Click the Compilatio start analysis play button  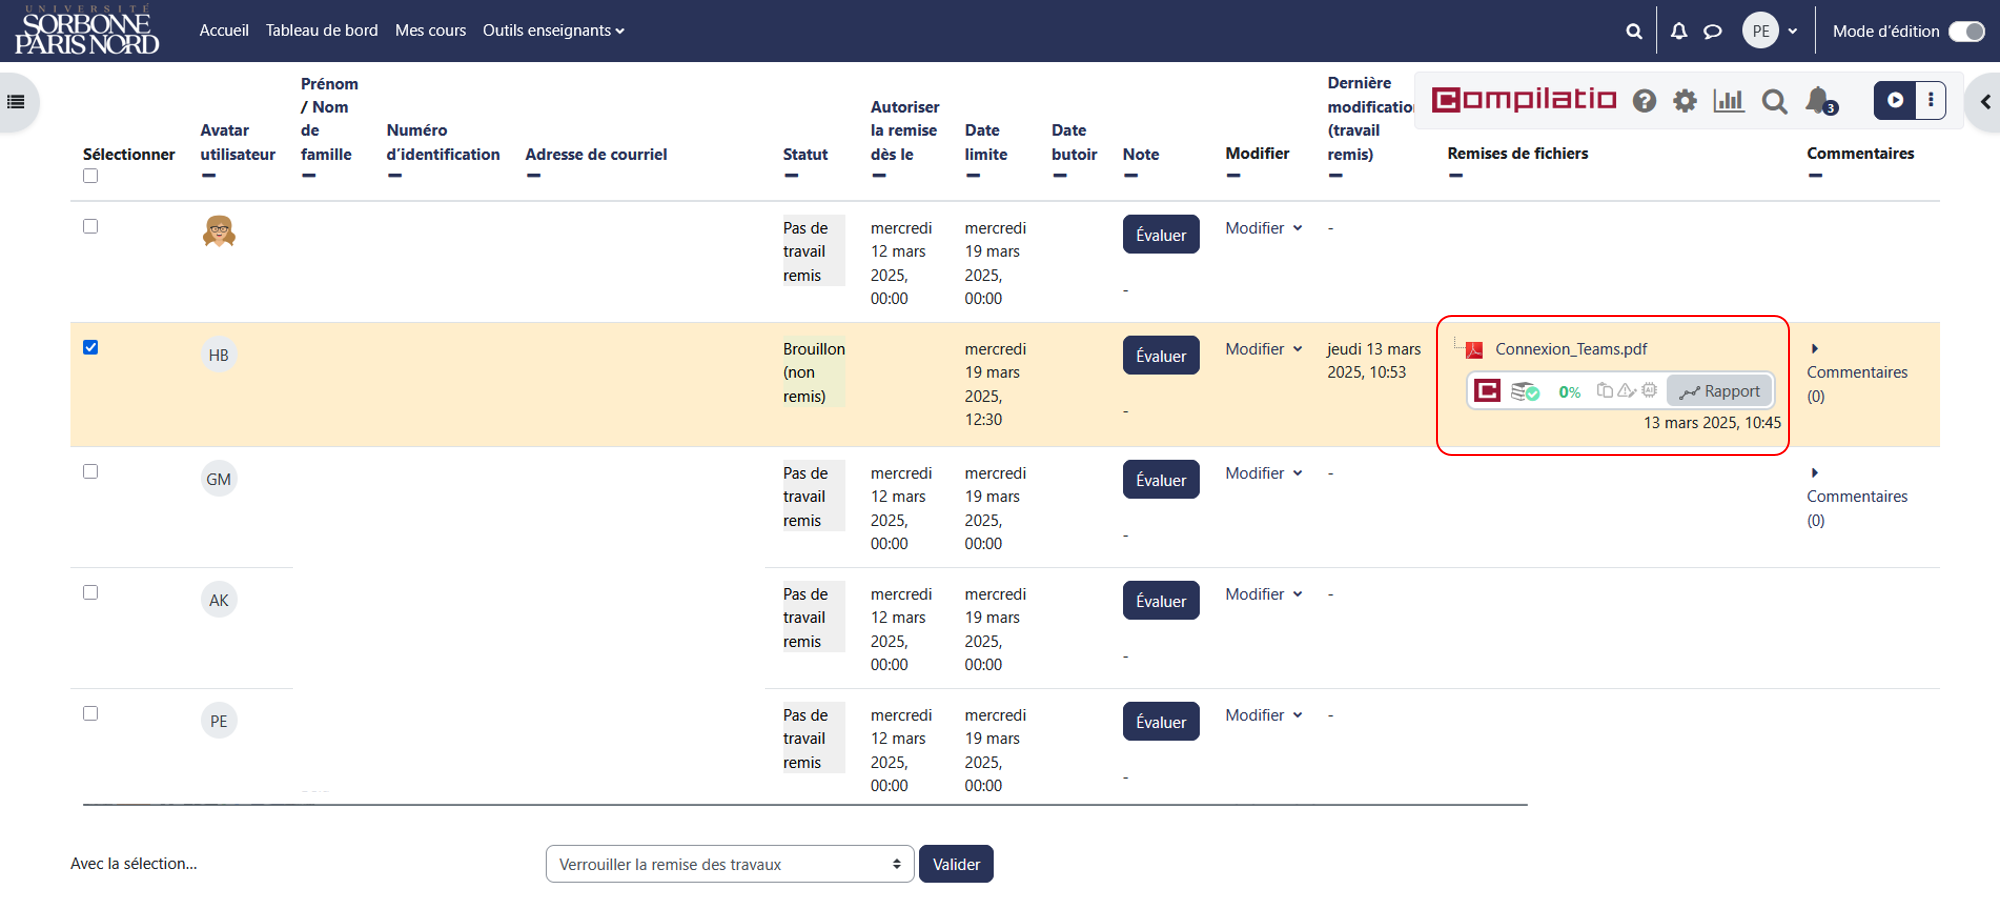[x=1895, y=100]
